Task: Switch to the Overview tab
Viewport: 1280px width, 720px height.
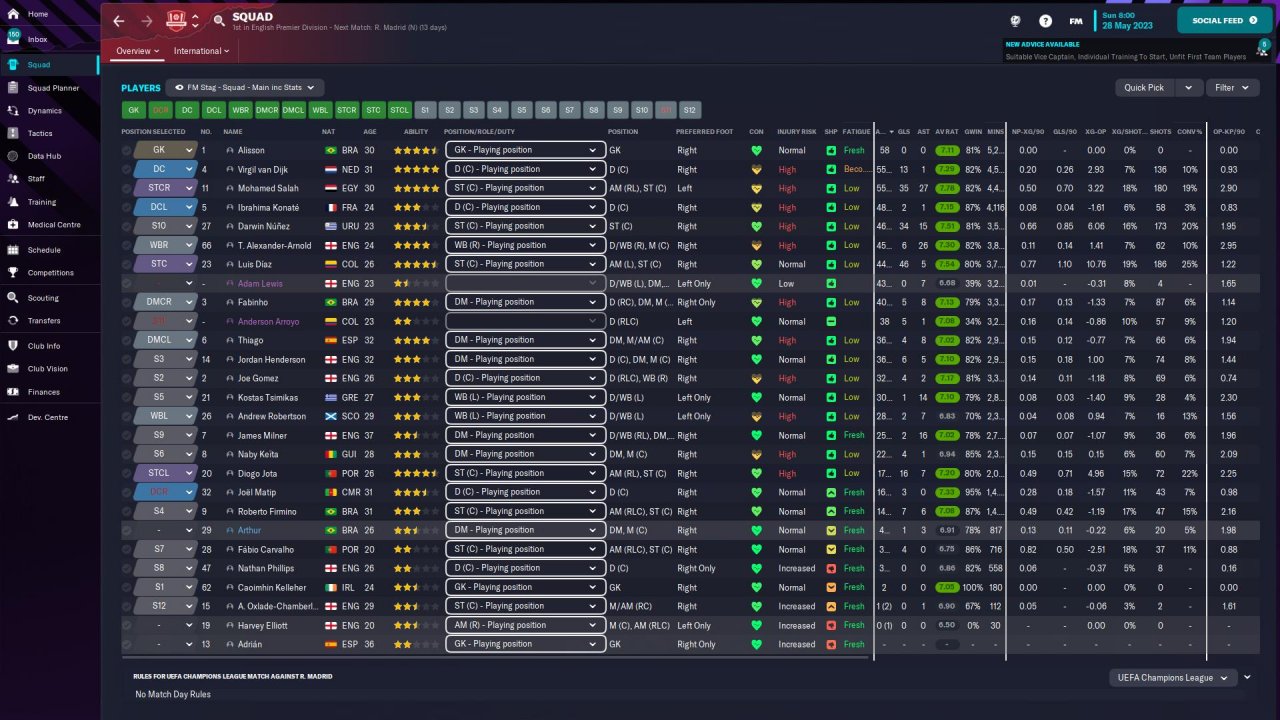Action: pyautogui.click(x=137, y=51)
